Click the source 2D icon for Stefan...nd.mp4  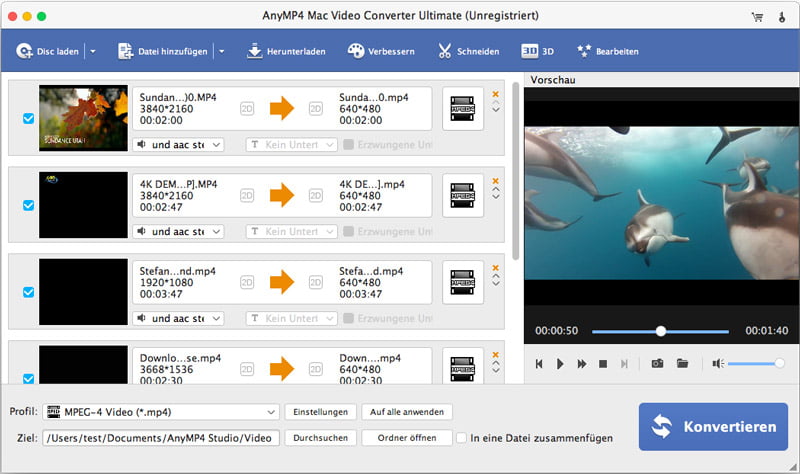247,282
